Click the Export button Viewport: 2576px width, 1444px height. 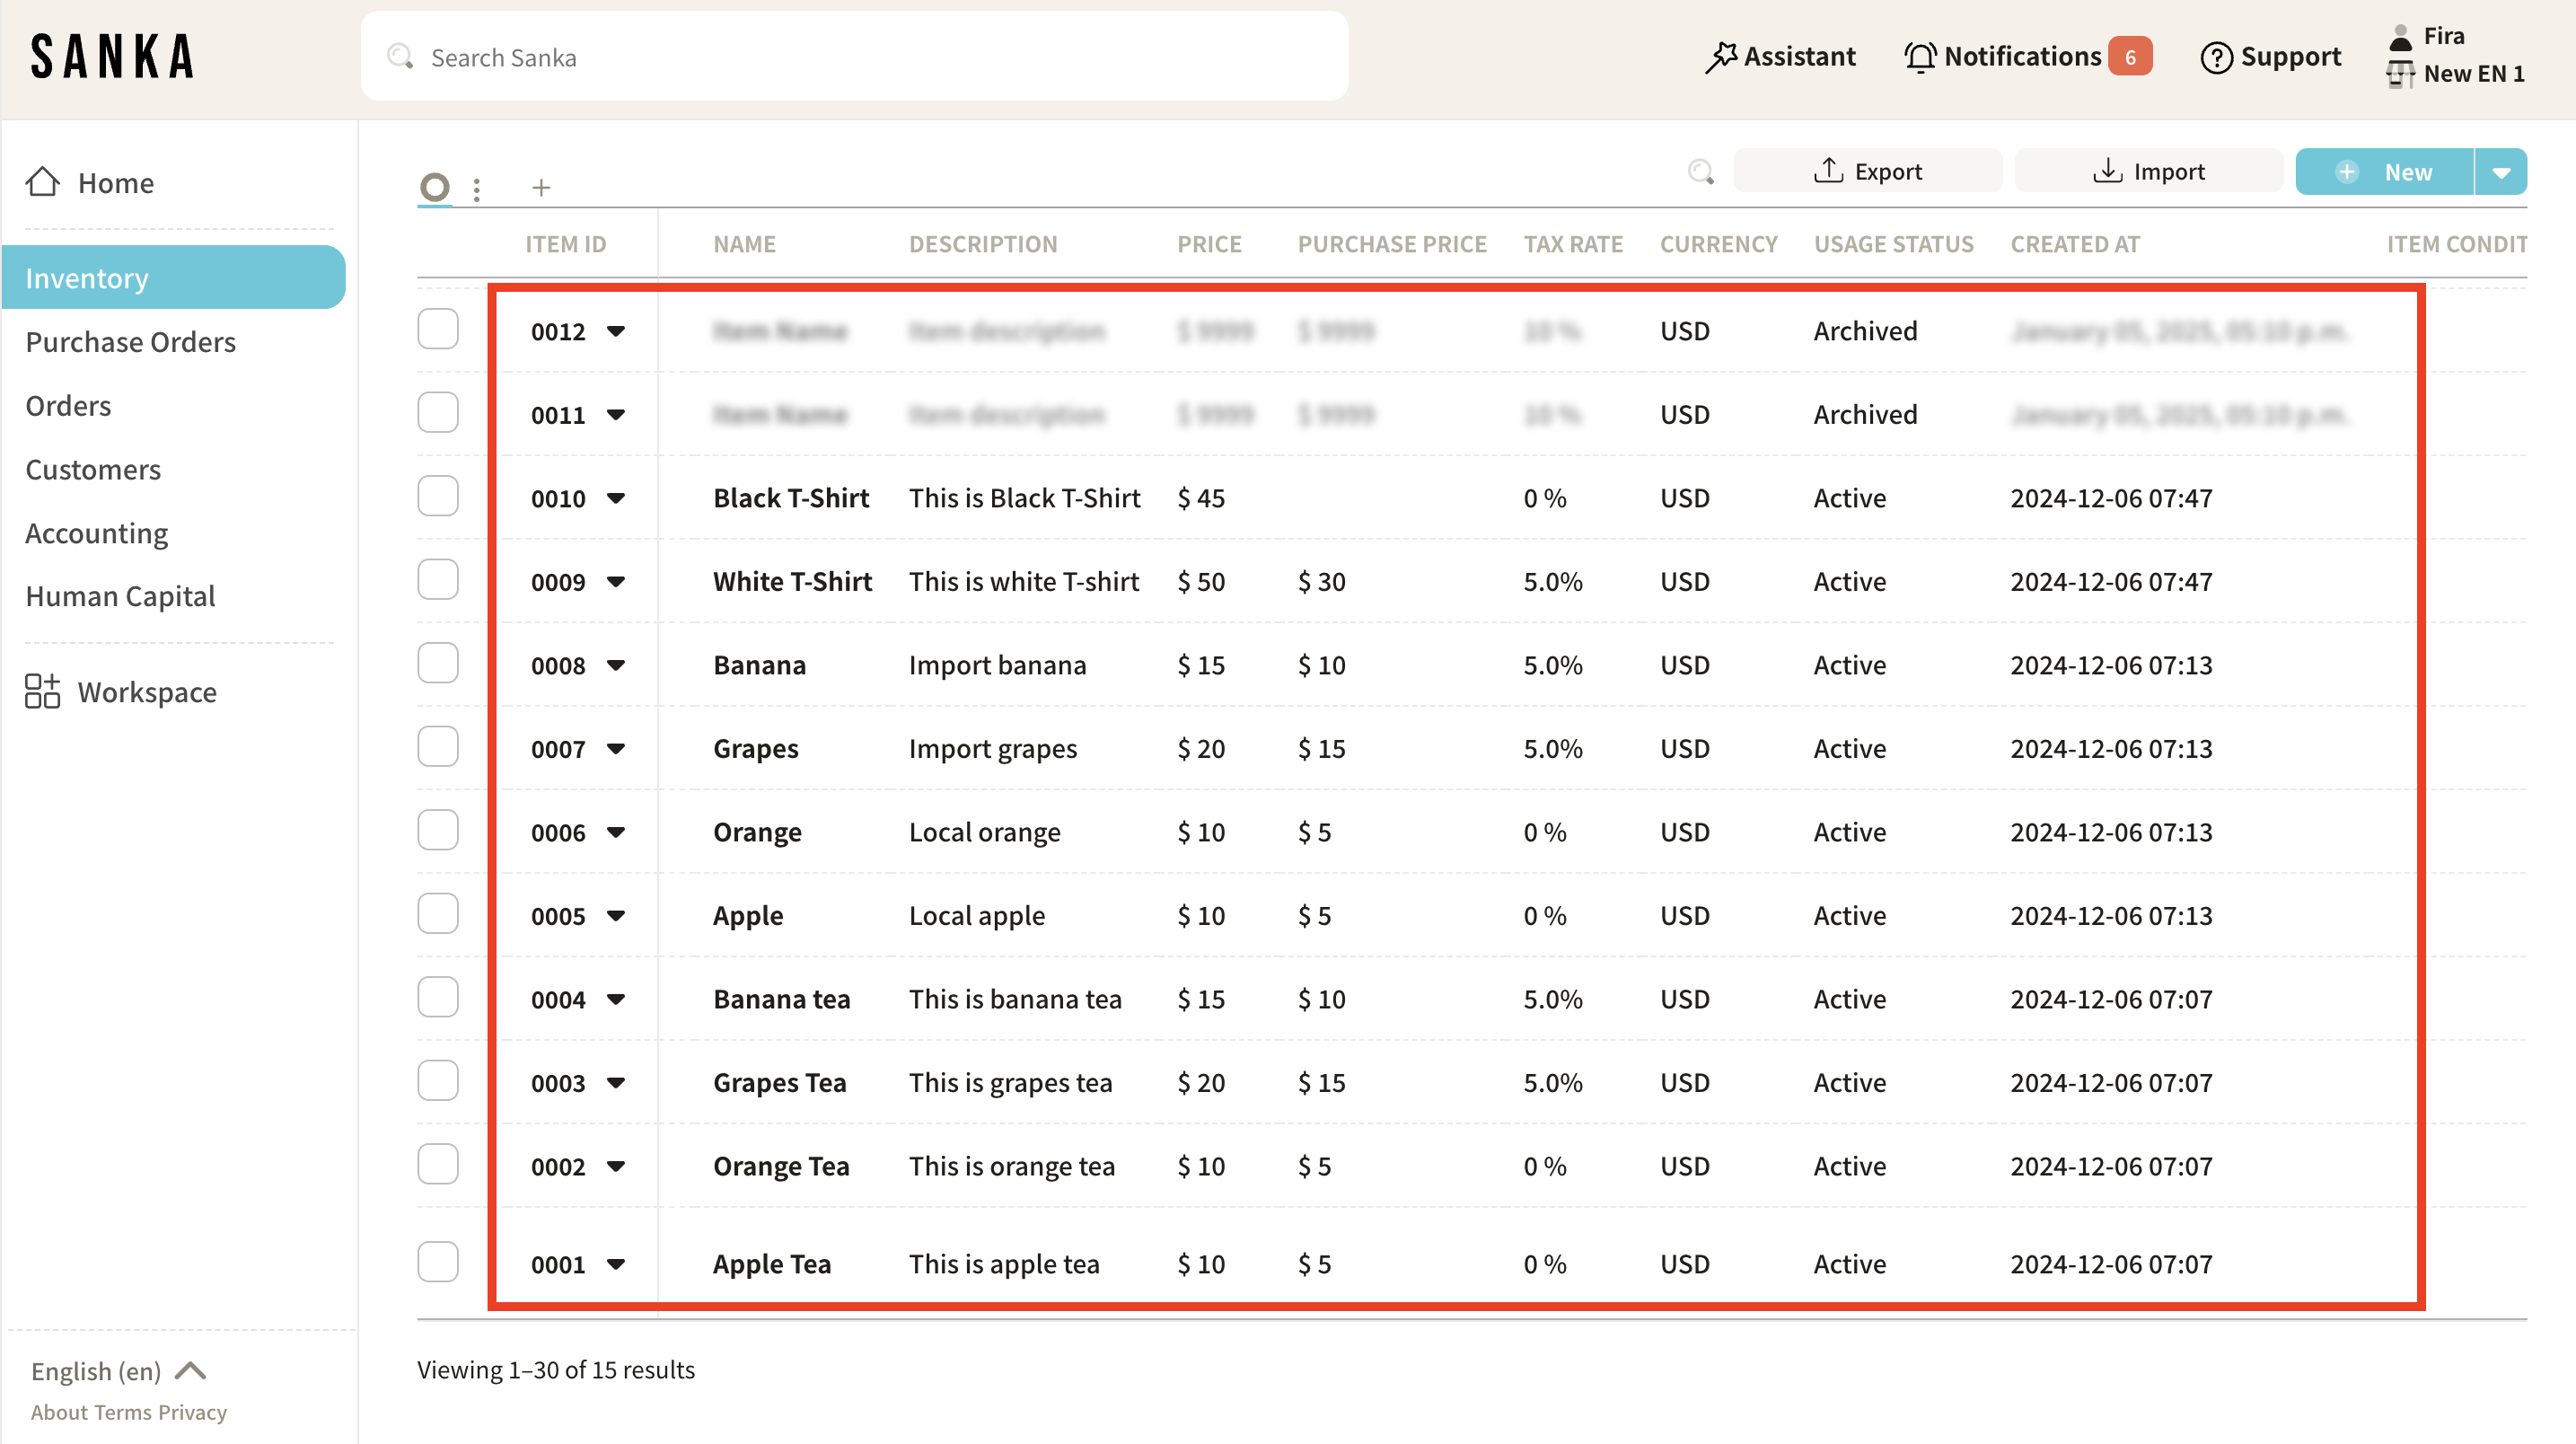[x=1867, y=171]
